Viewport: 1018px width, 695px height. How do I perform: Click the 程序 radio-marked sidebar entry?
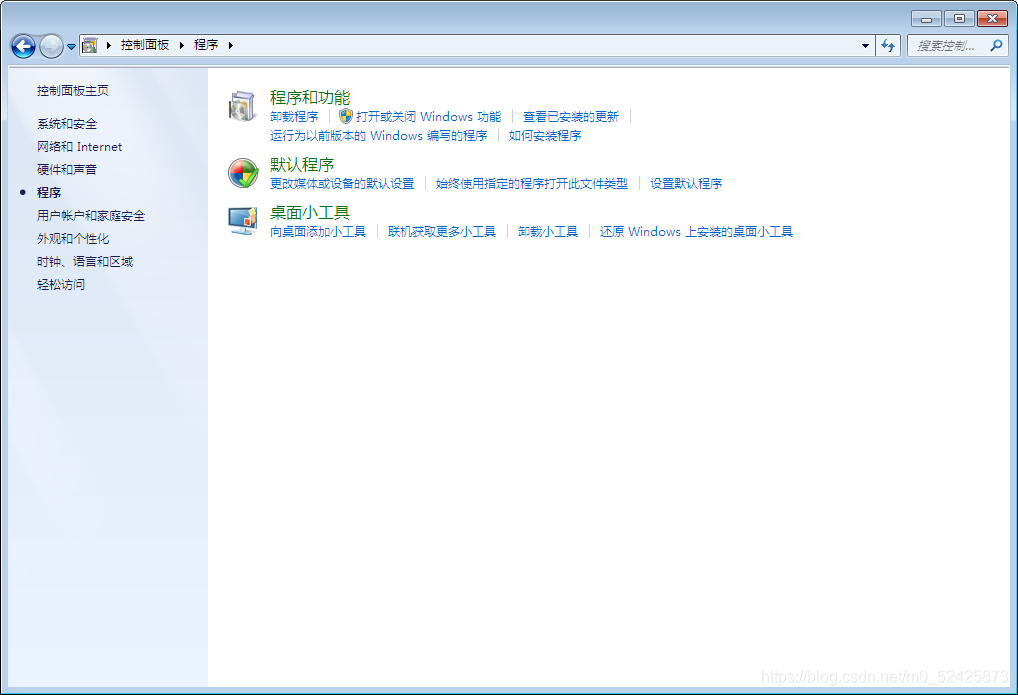tap(48, 192)
